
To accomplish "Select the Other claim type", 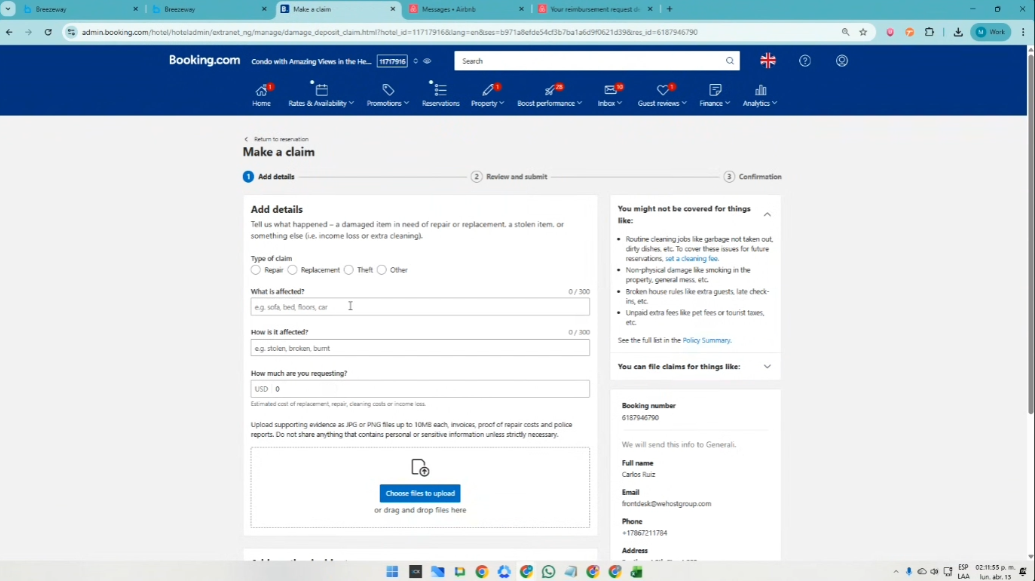I will point(382,270).
